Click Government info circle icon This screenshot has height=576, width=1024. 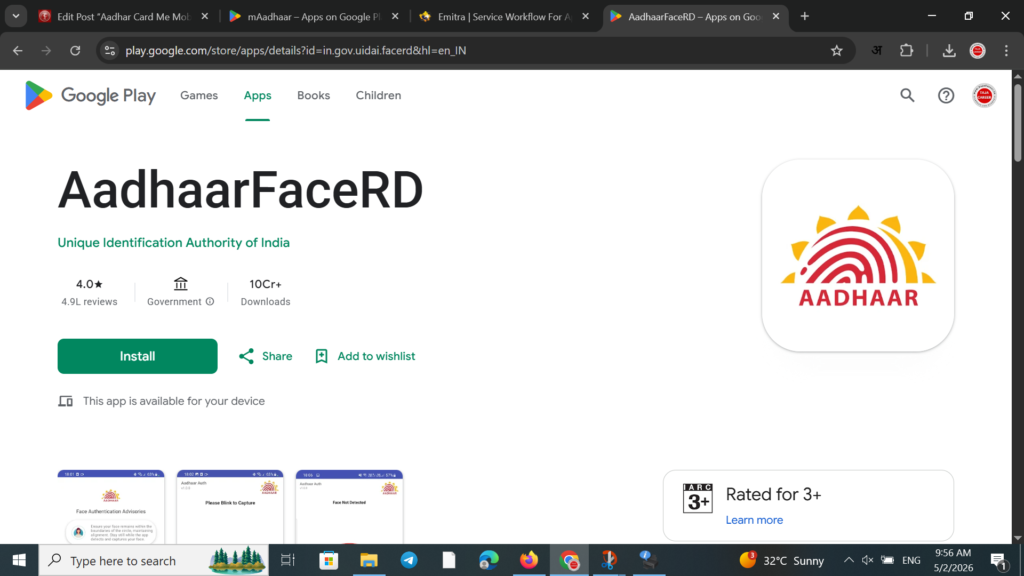coord(210,302)
